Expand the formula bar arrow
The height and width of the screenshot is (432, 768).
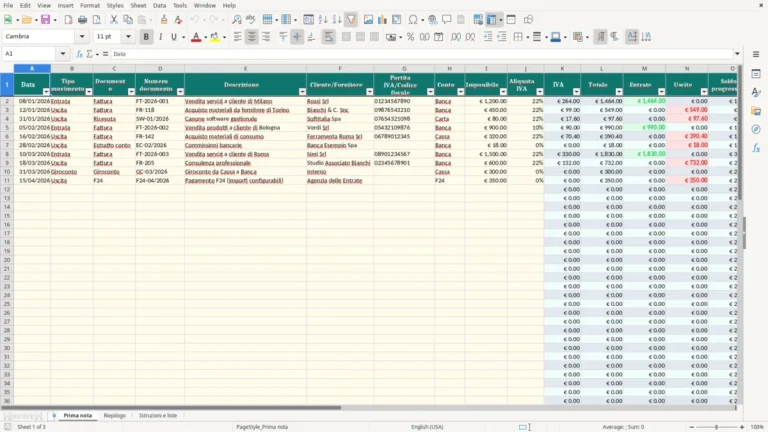[737, 54]
